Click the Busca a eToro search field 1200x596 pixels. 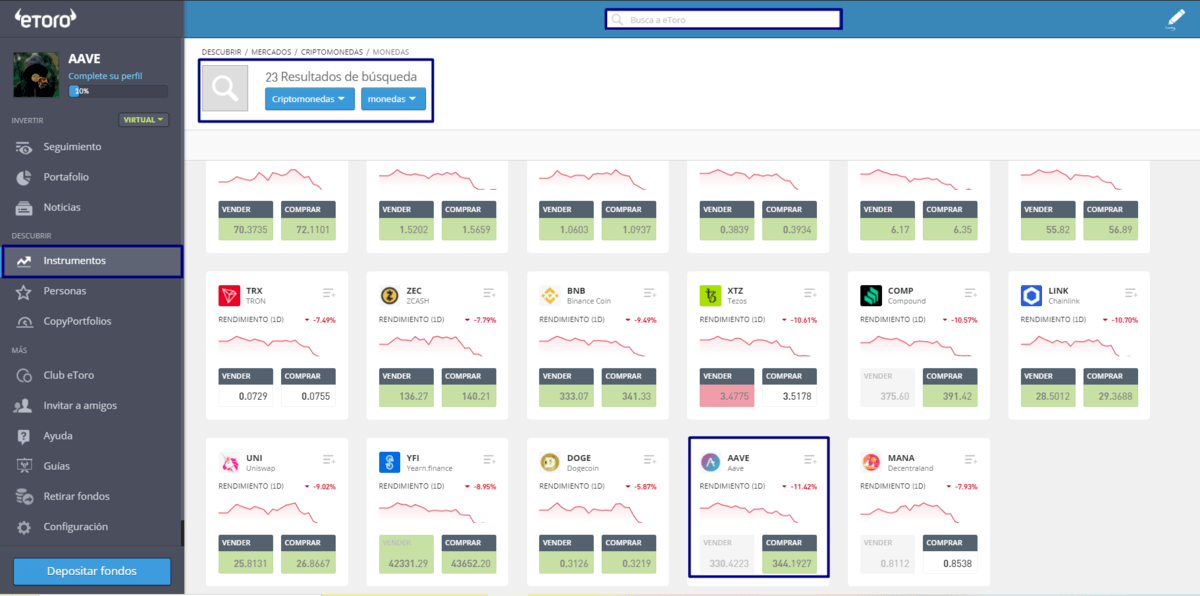724,19
